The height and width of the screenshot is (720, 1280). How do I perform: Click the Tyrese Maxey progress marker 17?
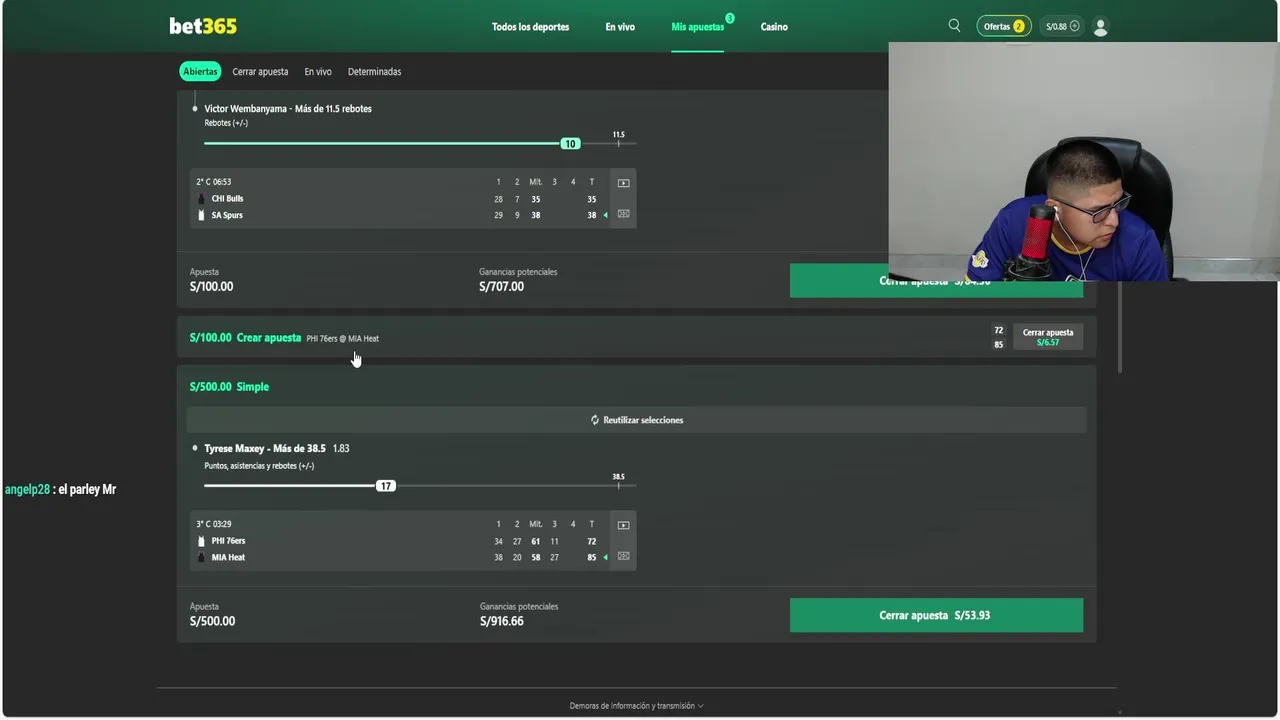(386, 486)
